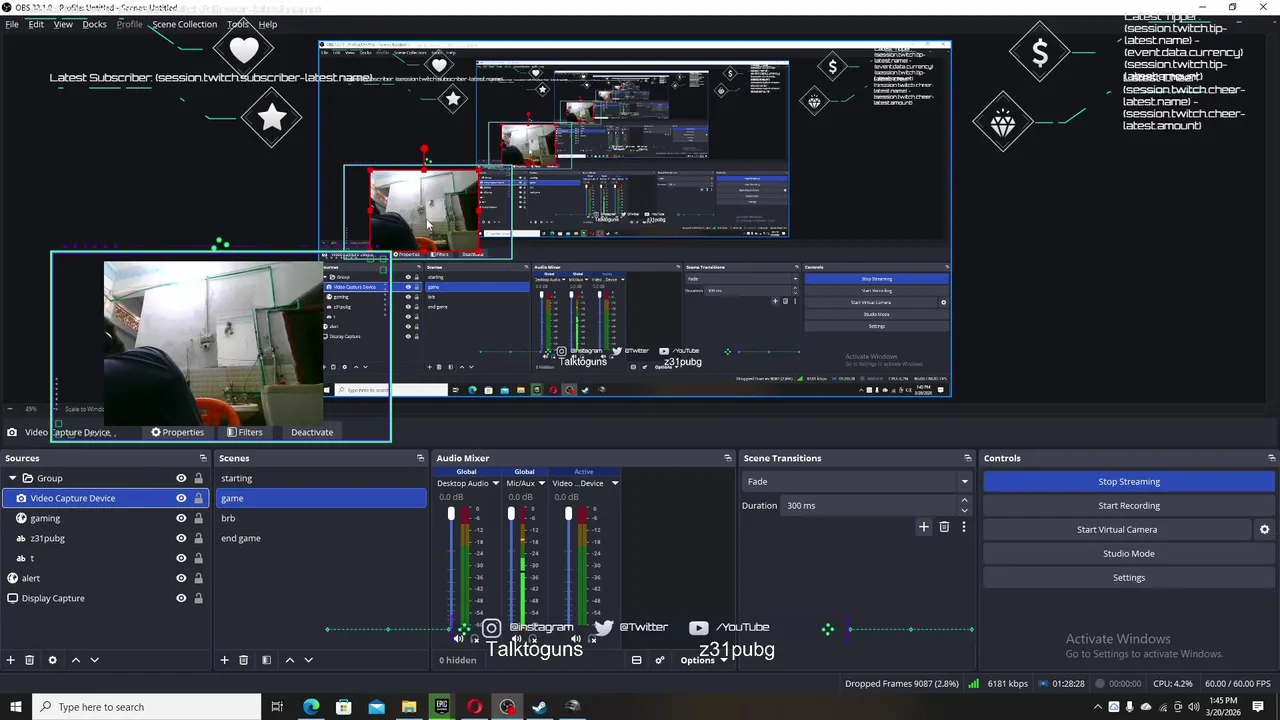This screenshot has height=720, width=1280.
Task: Hide the Display Capture source
Action: pos(181,598)
